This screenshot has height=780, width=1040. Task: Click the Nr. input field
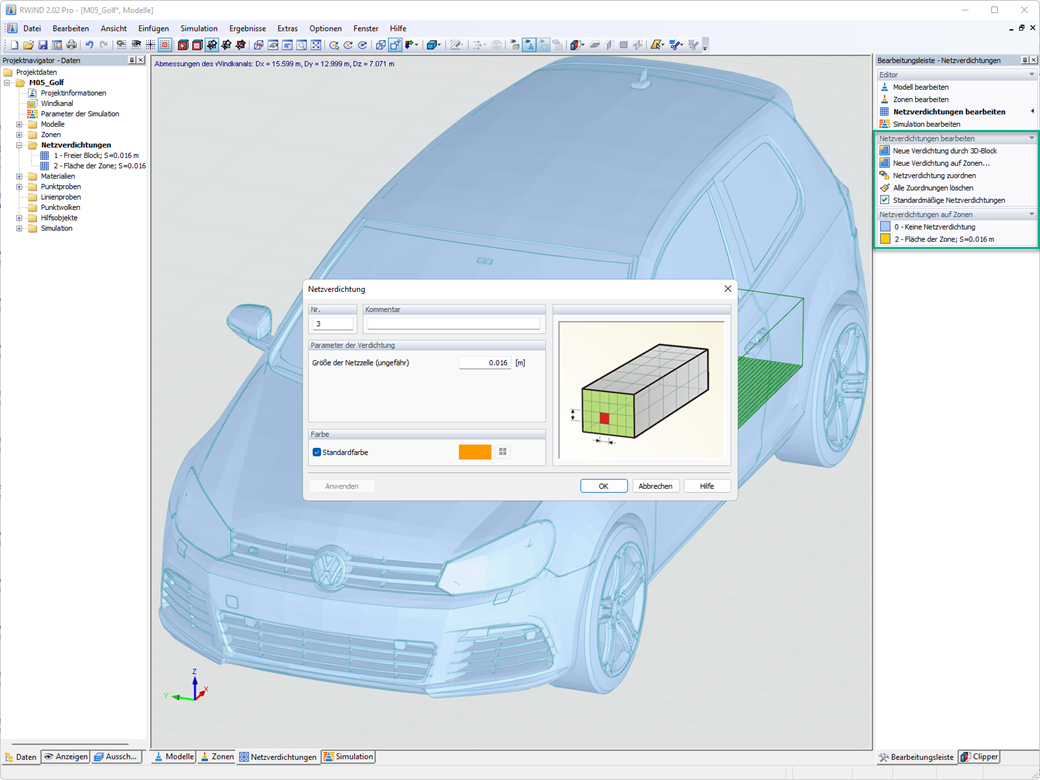333,324
